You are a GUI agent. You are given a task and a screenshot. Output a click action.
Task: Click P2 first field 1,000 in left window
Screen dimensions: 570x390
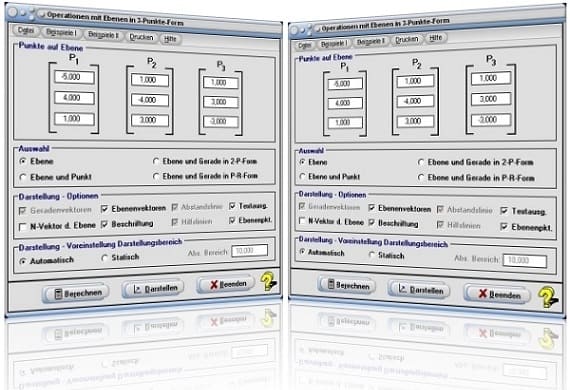pyautogui.click(x=150, y=80)
